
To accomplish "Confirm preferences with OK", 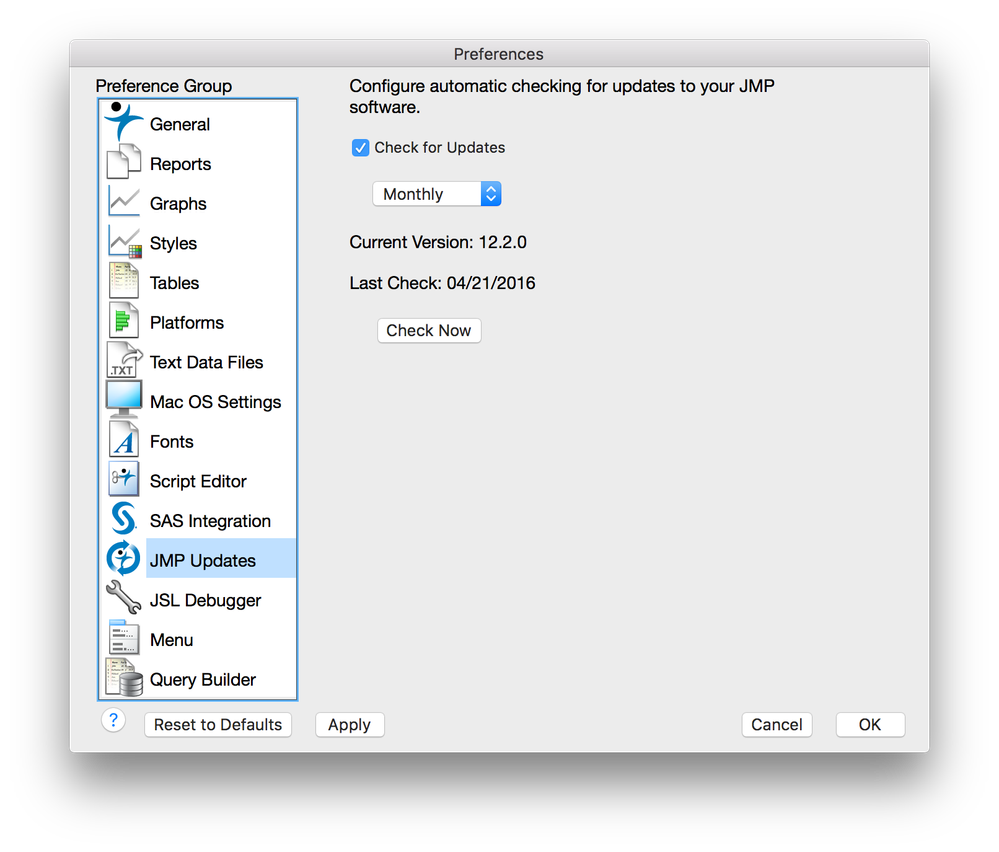I will [870, 725].
